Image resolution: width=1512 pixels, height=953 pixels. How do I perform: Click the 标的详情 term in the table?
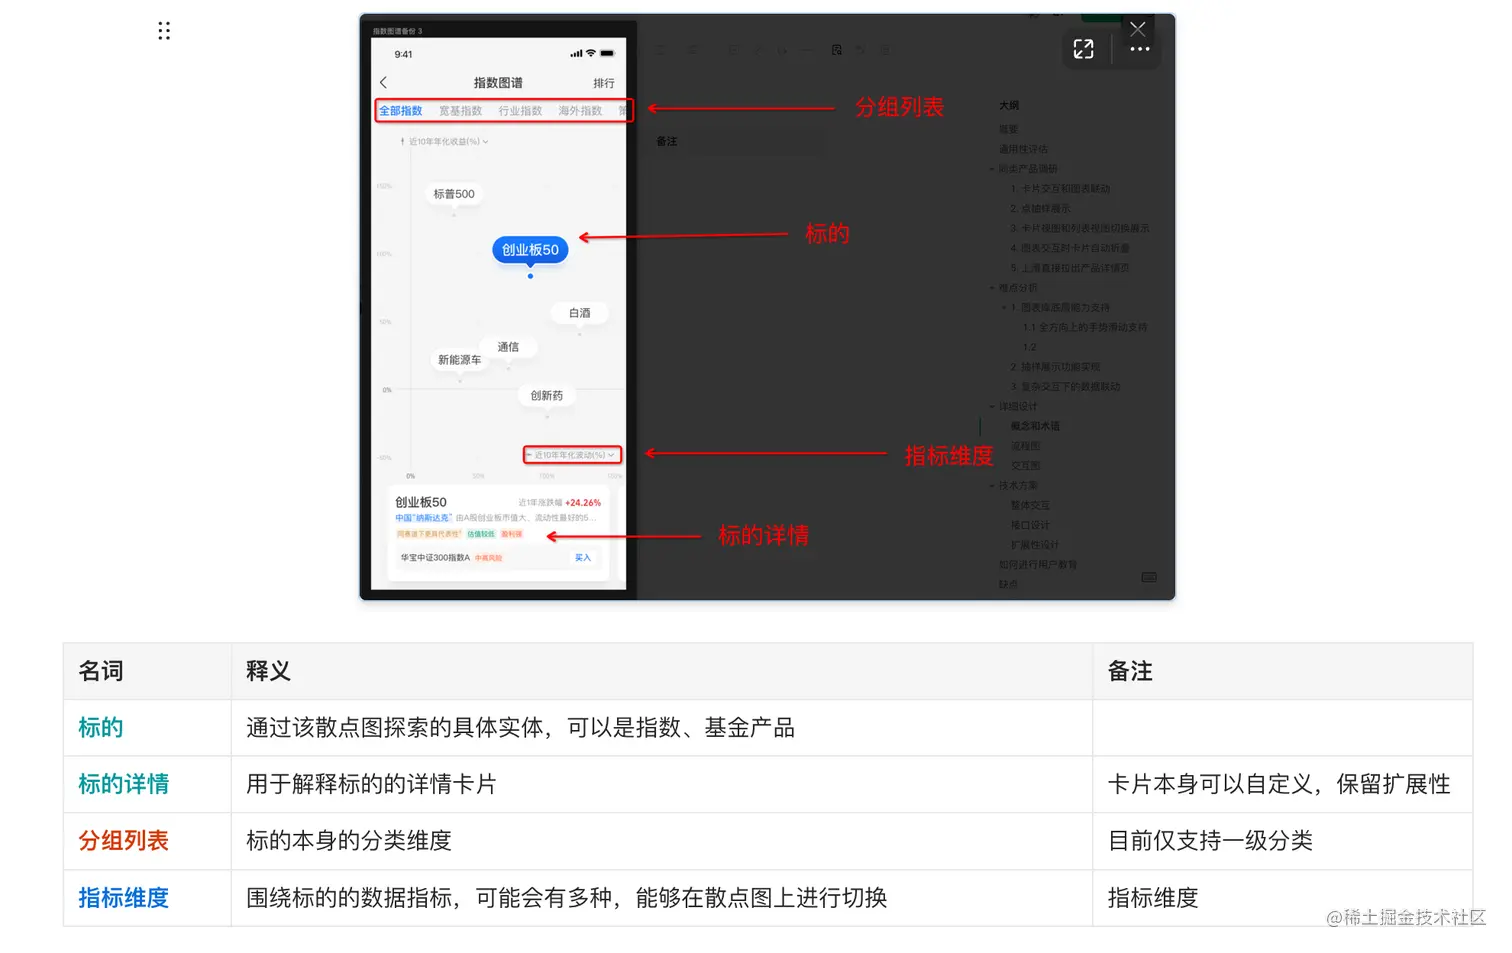[x=124, y=784]
